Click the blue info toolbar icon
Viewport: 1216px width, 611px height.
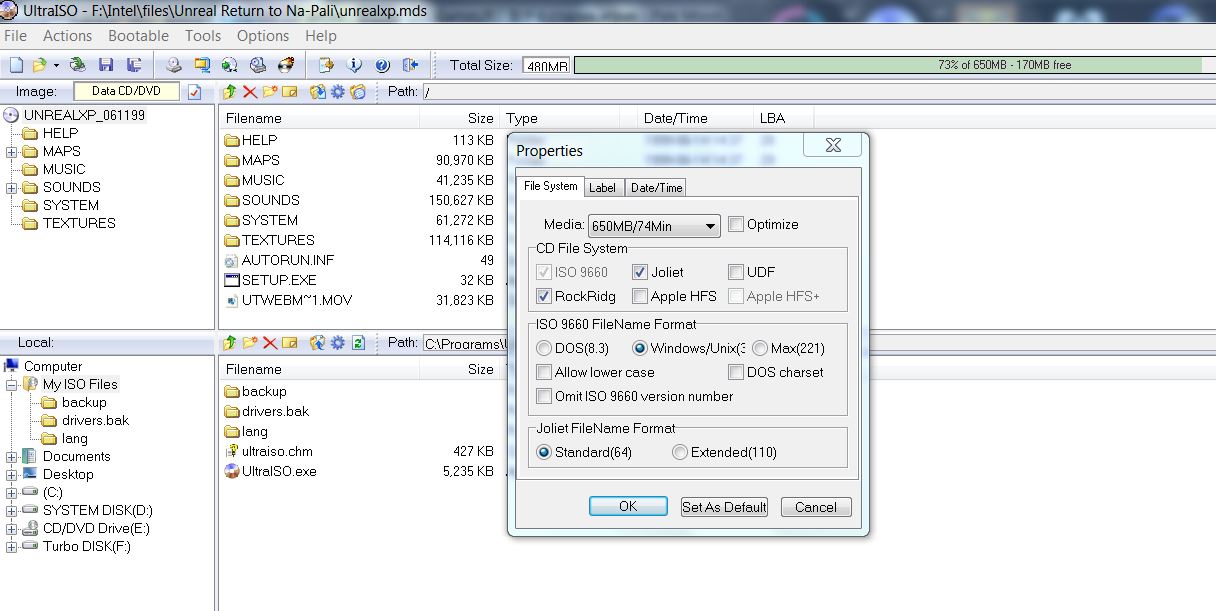point(354,65)
